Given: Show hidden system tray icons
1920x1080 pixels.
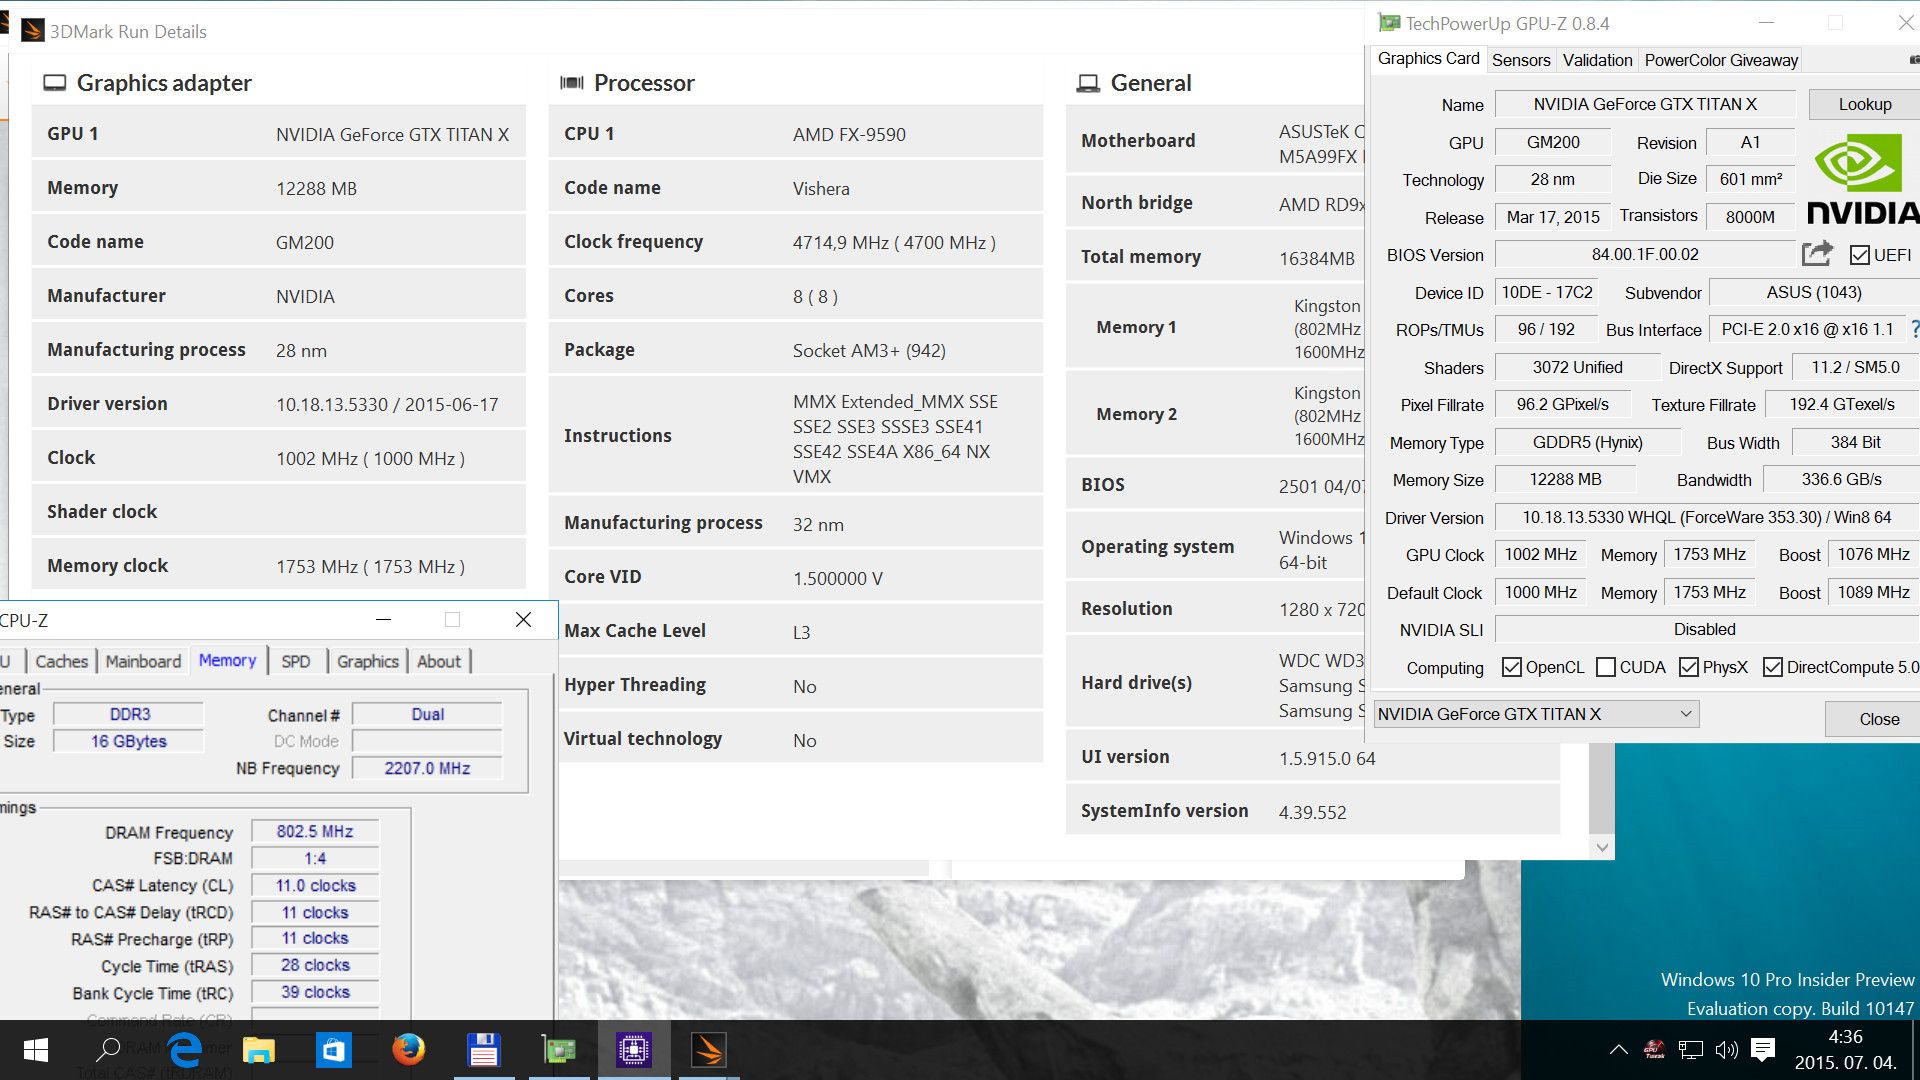Looking at the screenshot, I should [x=1618, y=1050].
